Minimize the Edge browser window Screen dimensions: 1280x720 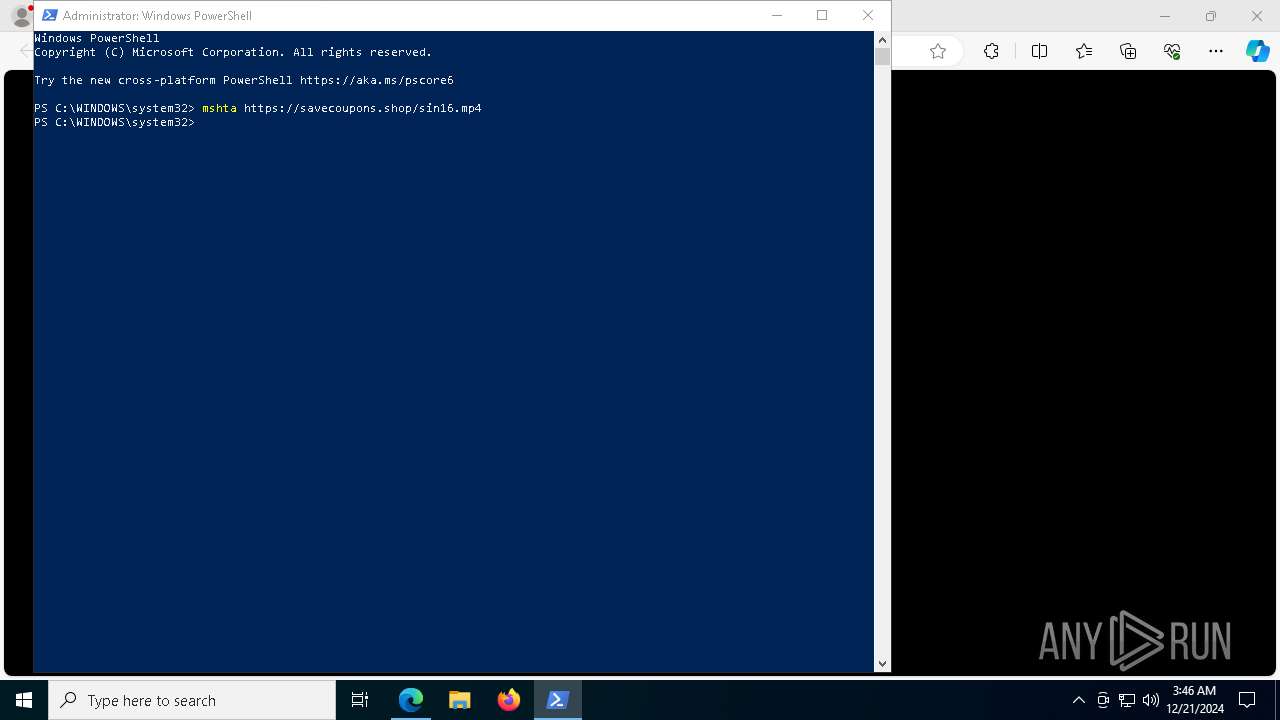1164,16
